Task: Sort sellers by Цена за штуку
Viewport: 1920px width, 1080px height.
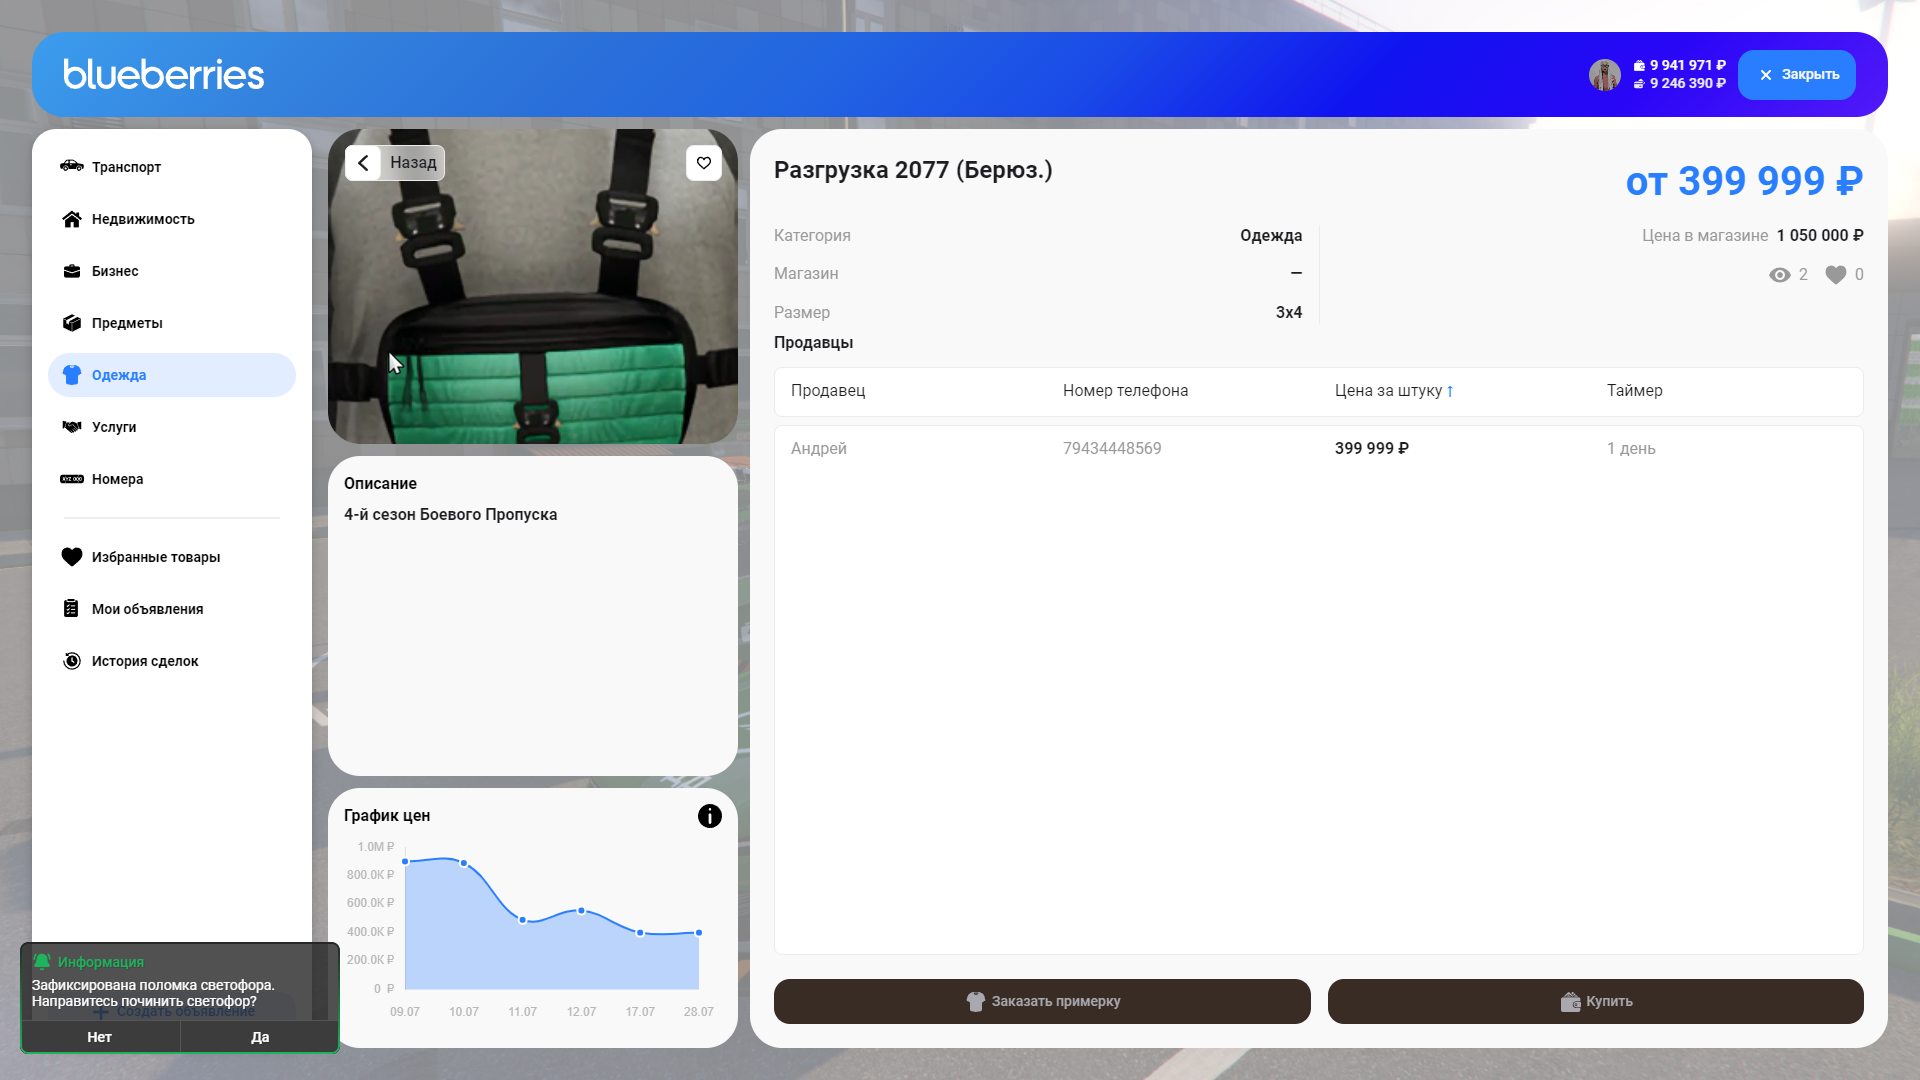Action: (x=1394, y=391)
